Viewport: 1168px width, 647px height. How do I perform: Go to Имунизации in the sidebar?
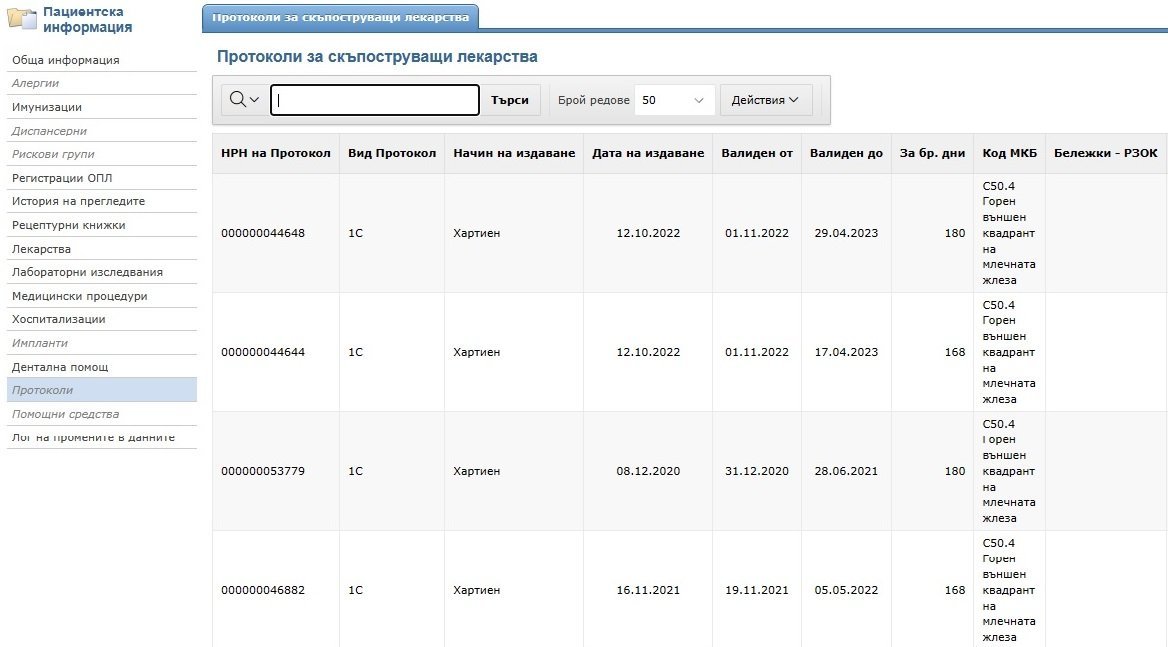click(x=47, y=107)
